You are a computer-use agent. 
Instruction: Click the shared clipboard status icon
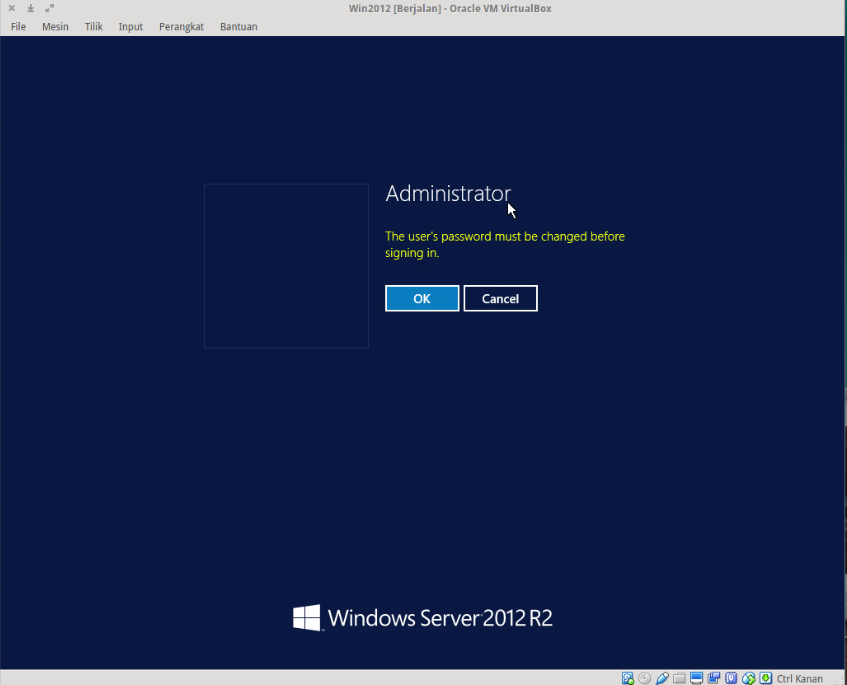[x=714, y=678]
